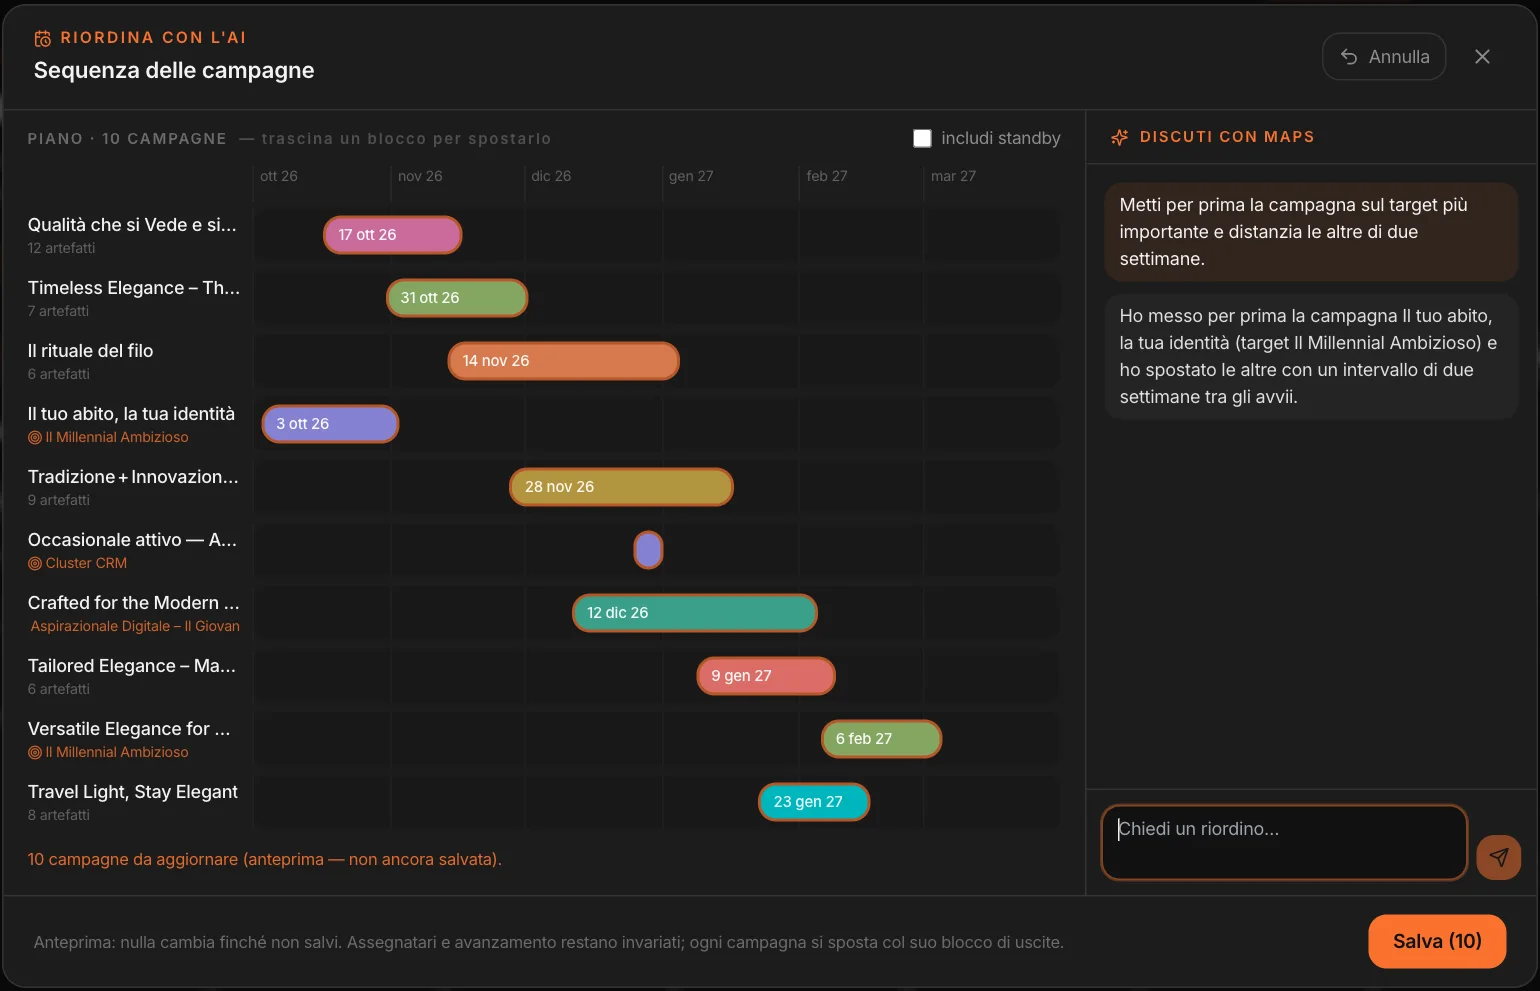Click the Qualità che si Vede e si... campaign name
Image resolution: width=1540 pixels, height=991 pixels.
click(x=132, y=225)
